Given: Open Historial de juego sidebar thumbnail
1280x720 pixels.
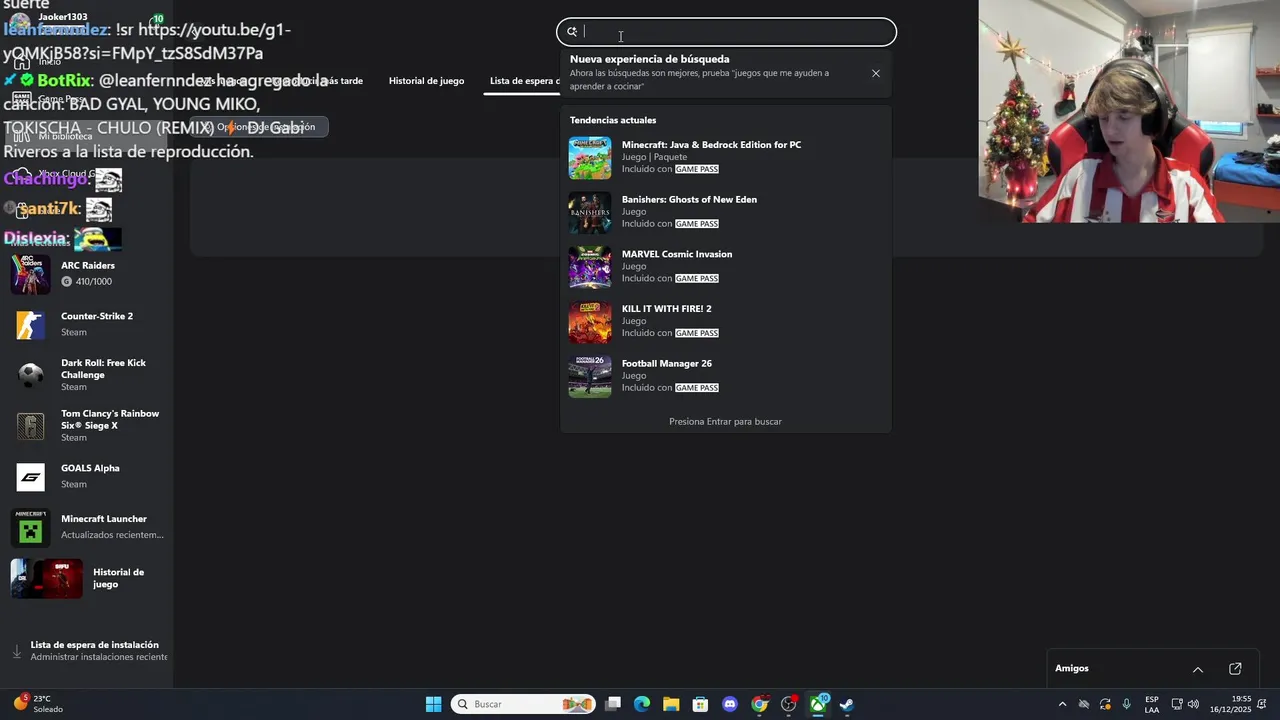Looking at the screenshot, I should point(47,579).
